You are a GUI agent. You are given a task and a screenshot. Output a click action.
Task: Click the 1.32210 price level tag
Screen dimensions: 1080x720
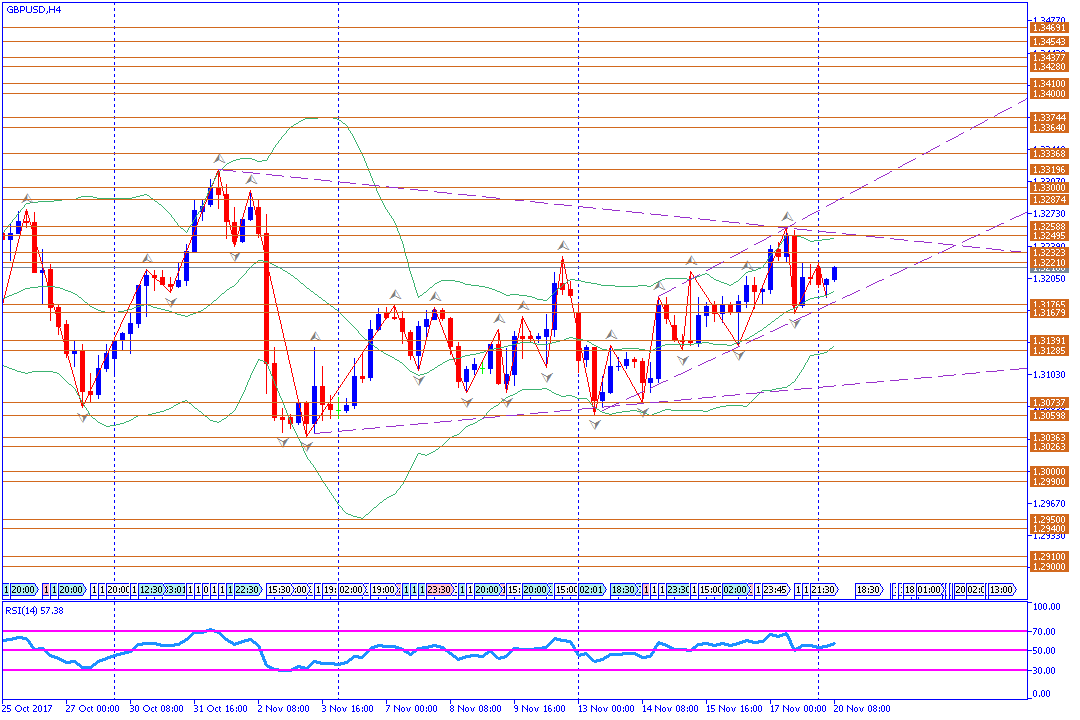point(1049,263)
